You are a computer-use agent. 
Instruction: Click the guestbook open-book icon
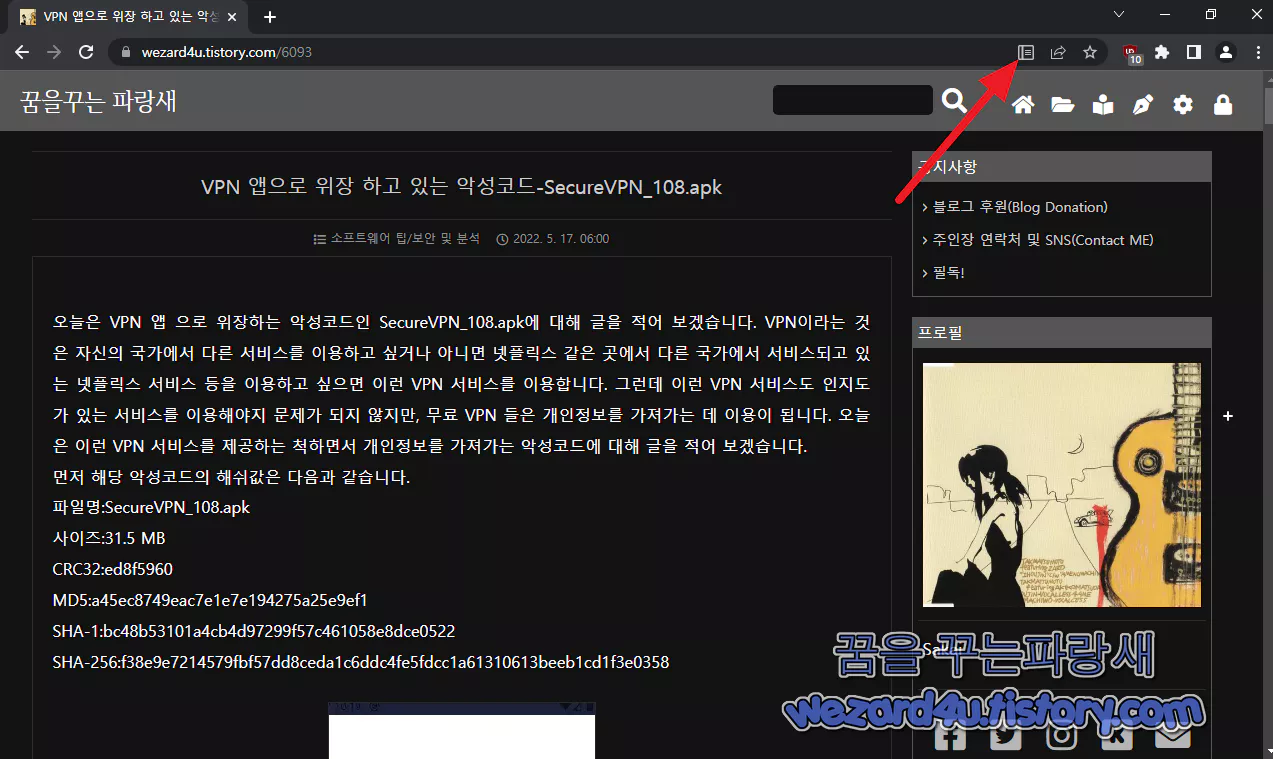click(1102, 104)
